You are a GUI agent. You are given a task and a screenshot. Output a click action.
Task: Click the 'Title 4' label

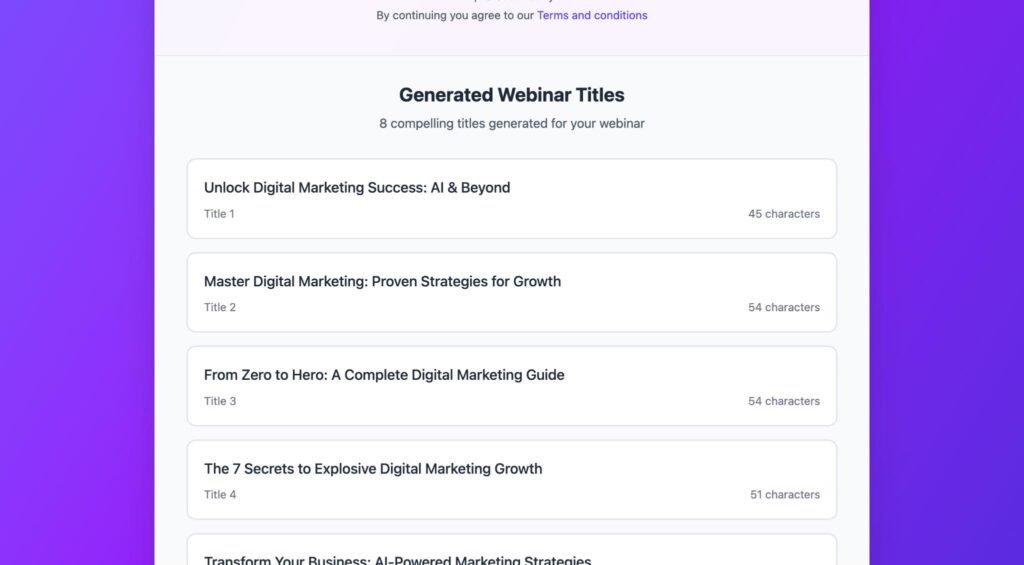click(220, 495)
